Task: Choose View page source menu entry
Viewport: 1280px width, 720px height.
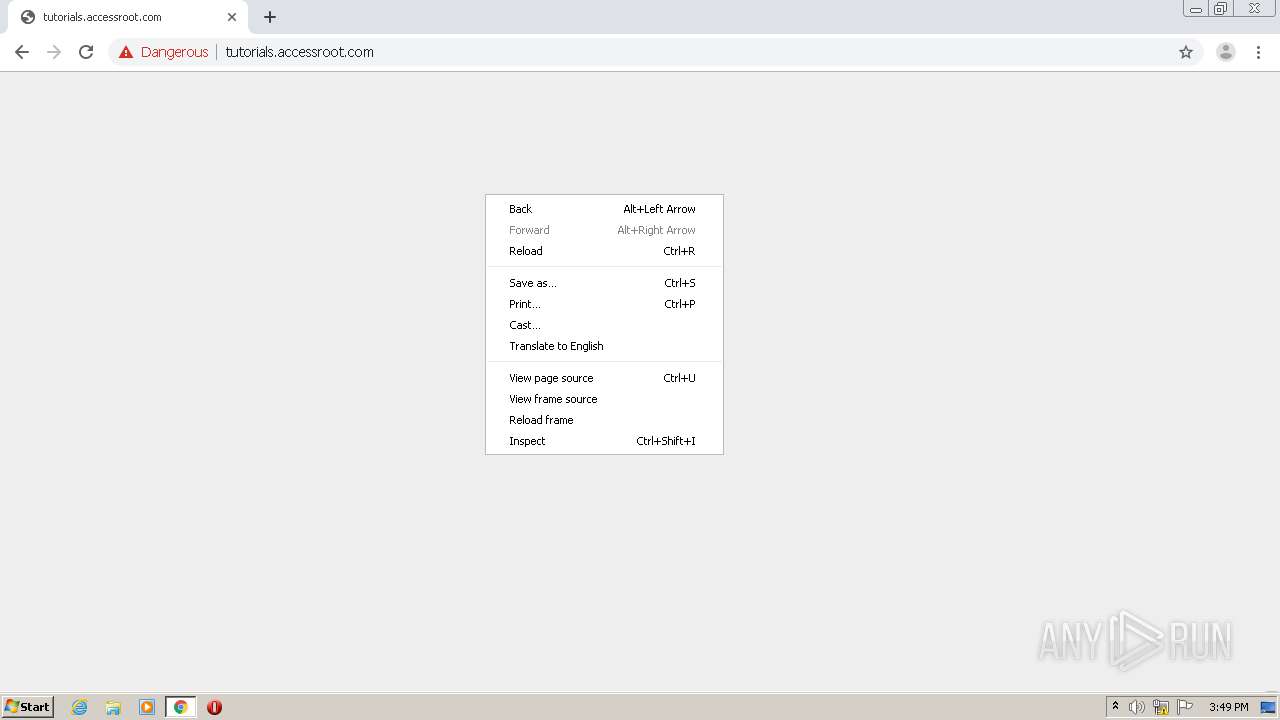Action: 604,378
